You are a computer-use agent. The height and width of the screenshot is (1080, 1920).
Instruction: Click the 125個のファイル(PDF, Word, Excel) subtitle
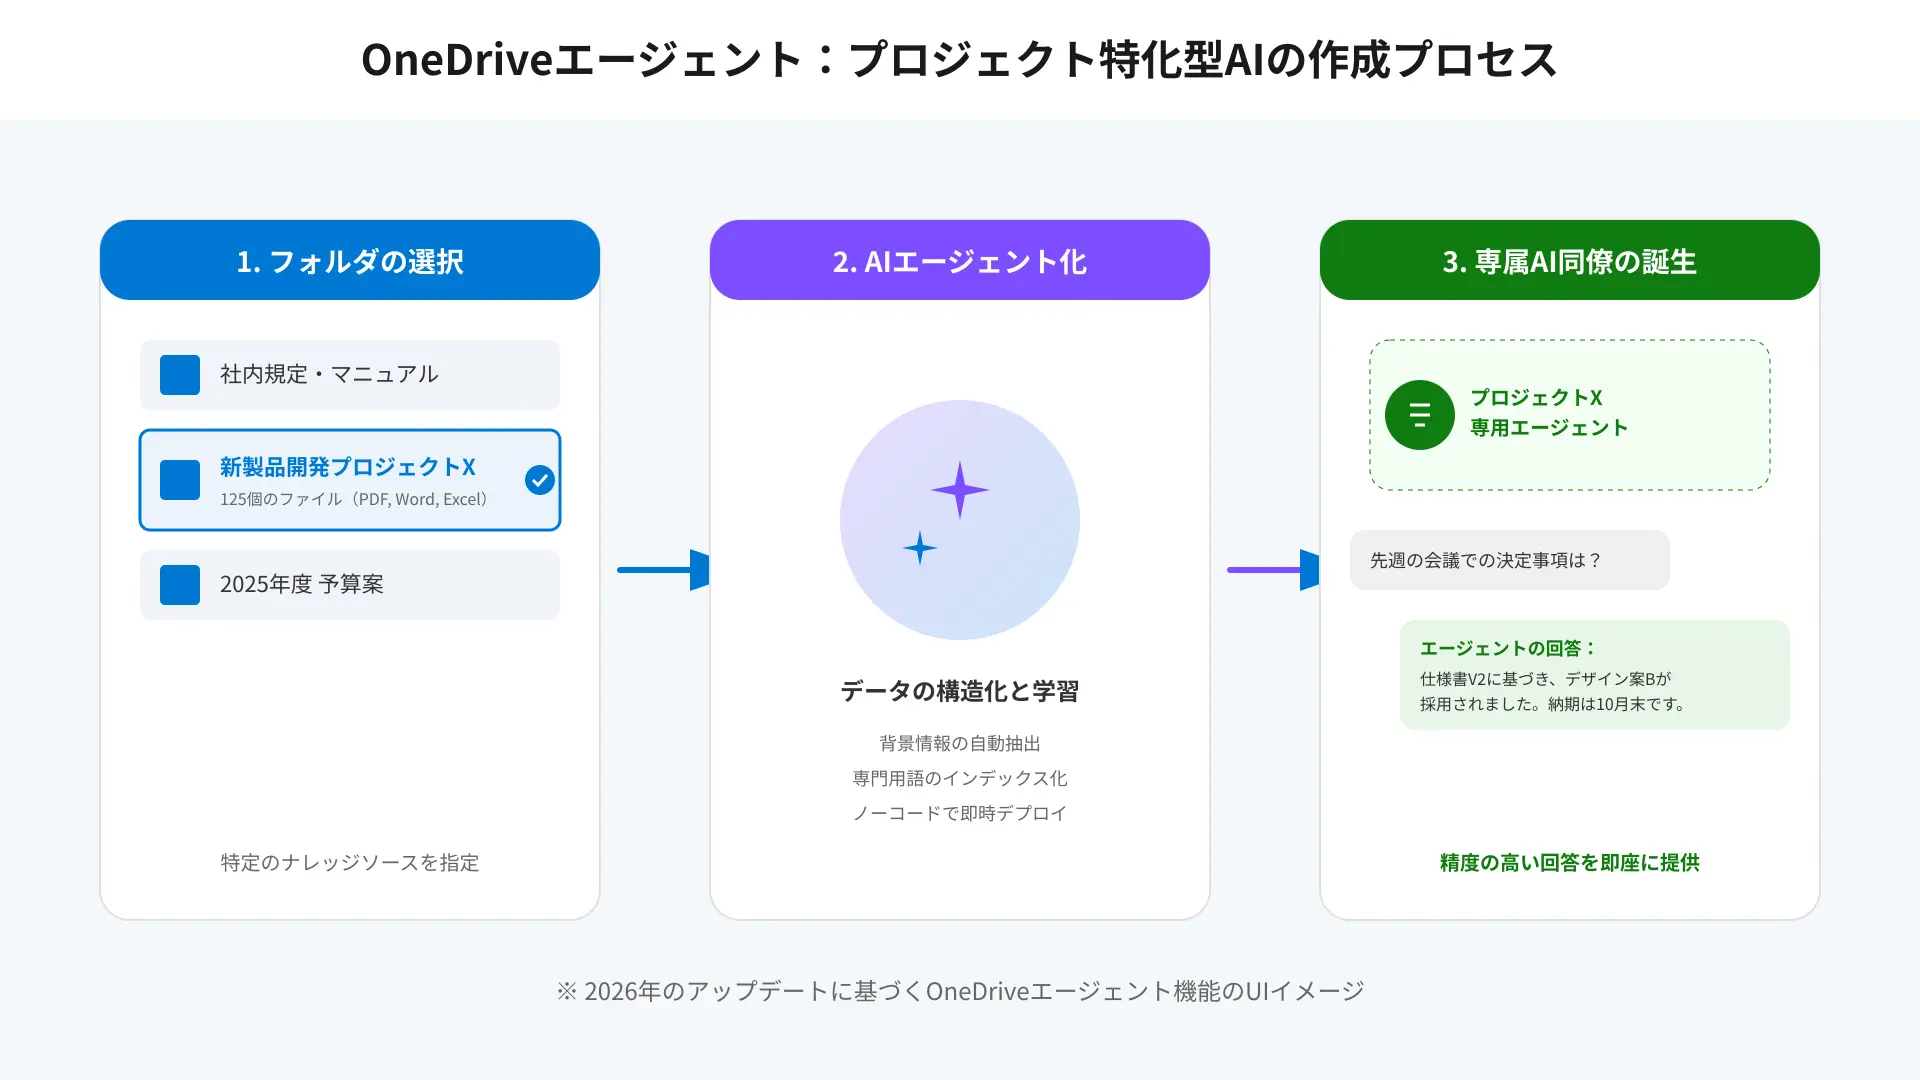(x=354, y=499)
